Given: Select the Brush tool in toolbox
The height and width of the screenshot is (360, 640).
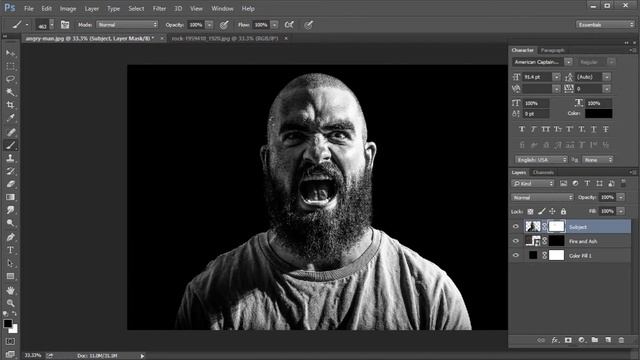Looking at the screenshot, I should (x=10, y=145).
